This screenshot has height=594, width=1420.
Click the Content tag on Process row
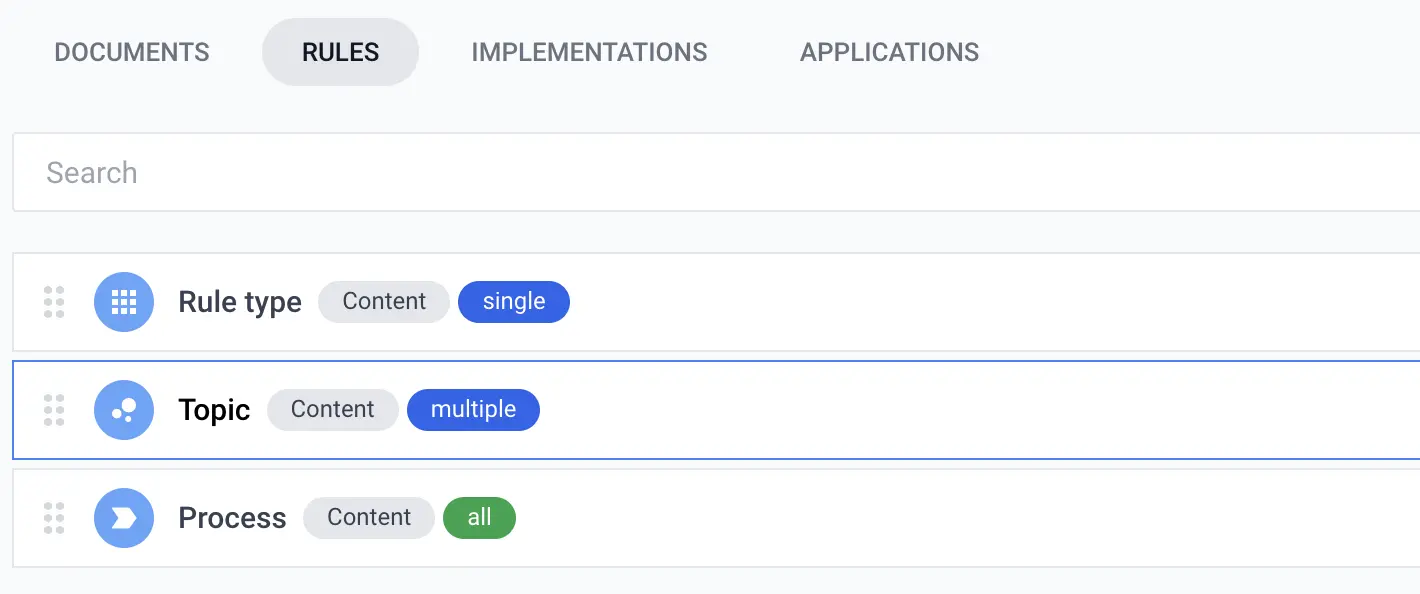click(x=369, y=518)
